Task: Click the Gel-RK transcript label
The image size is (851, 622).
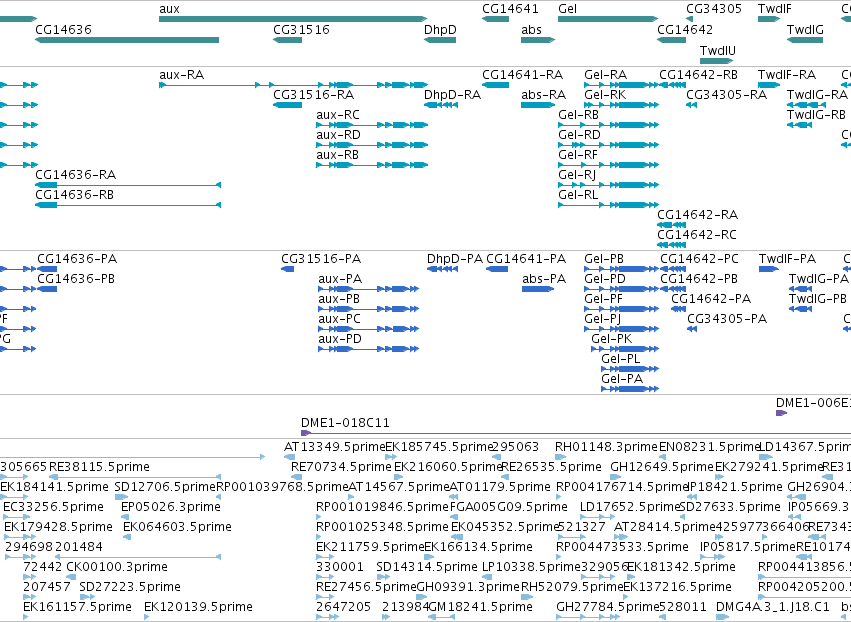Action: 605,94
